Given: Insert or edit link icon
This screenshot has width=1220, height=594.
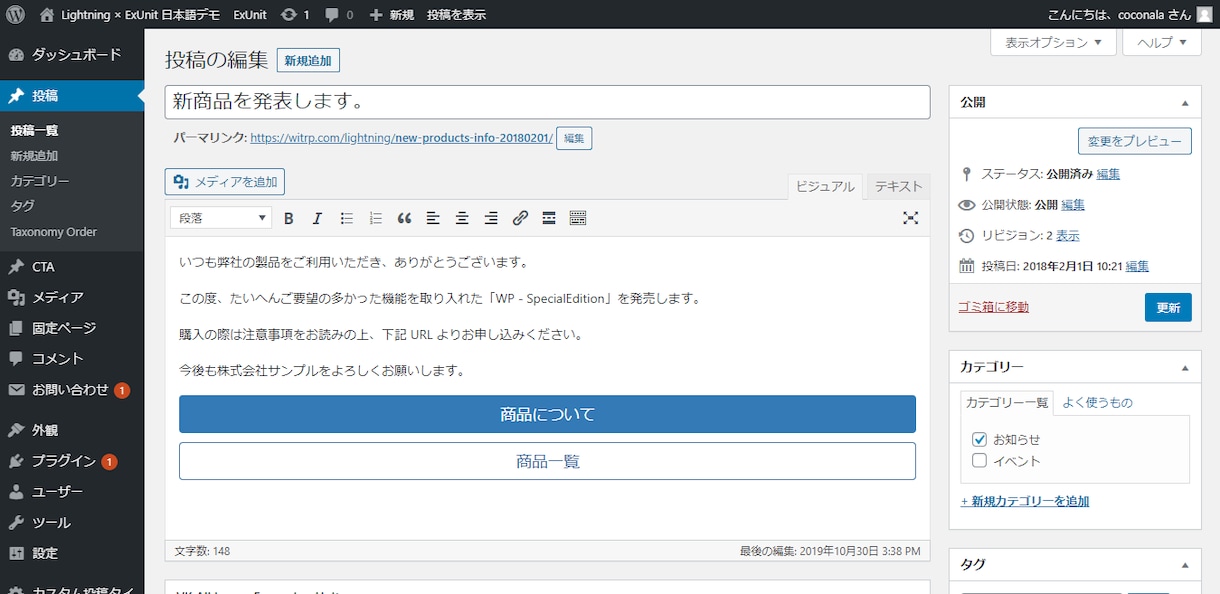Looking at the screenshot, I should 520,218.
